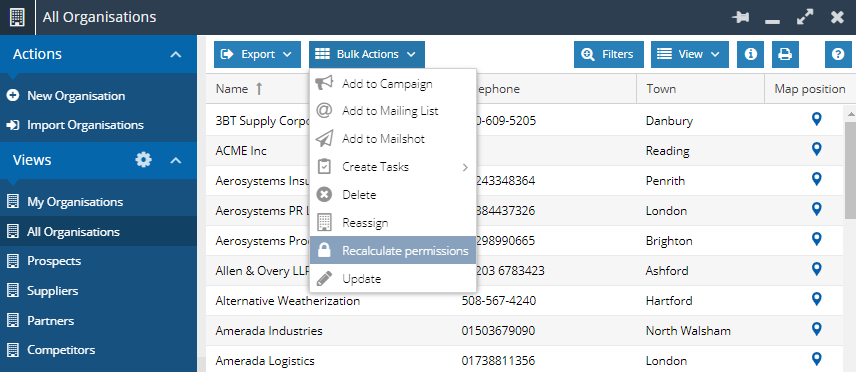856x372 pixels.
Task: Open the Export dropdown
Action: 257,55
